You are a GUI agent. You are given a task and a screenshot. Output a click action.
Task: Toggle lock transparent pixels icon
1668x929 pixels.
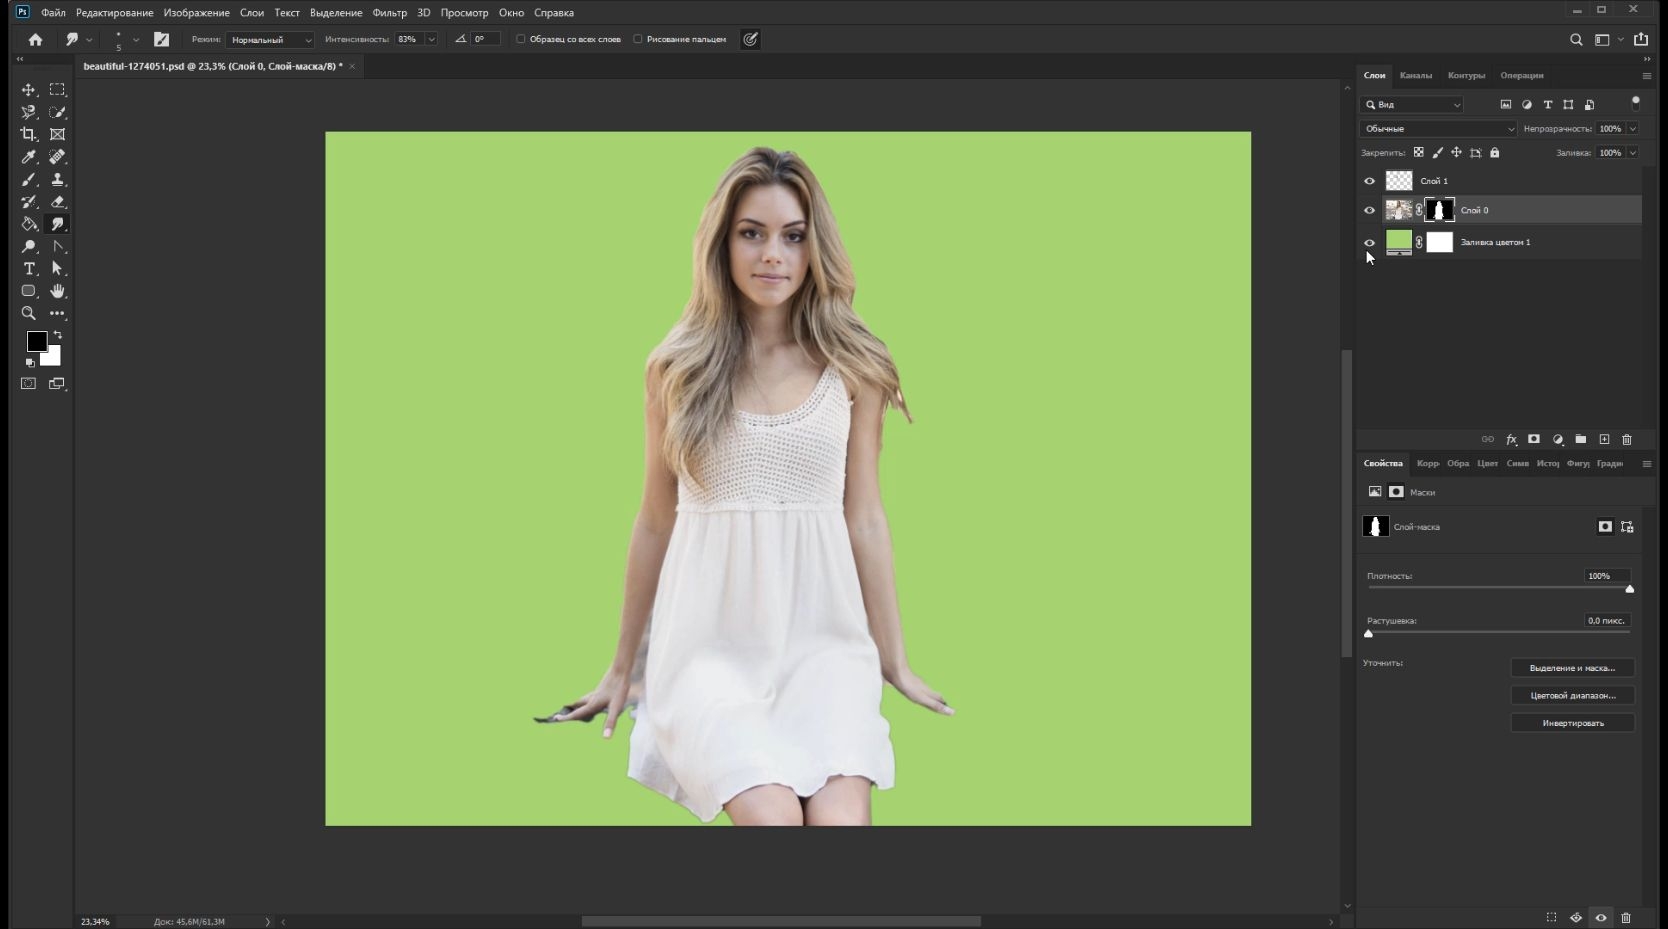coord(1418,153)
